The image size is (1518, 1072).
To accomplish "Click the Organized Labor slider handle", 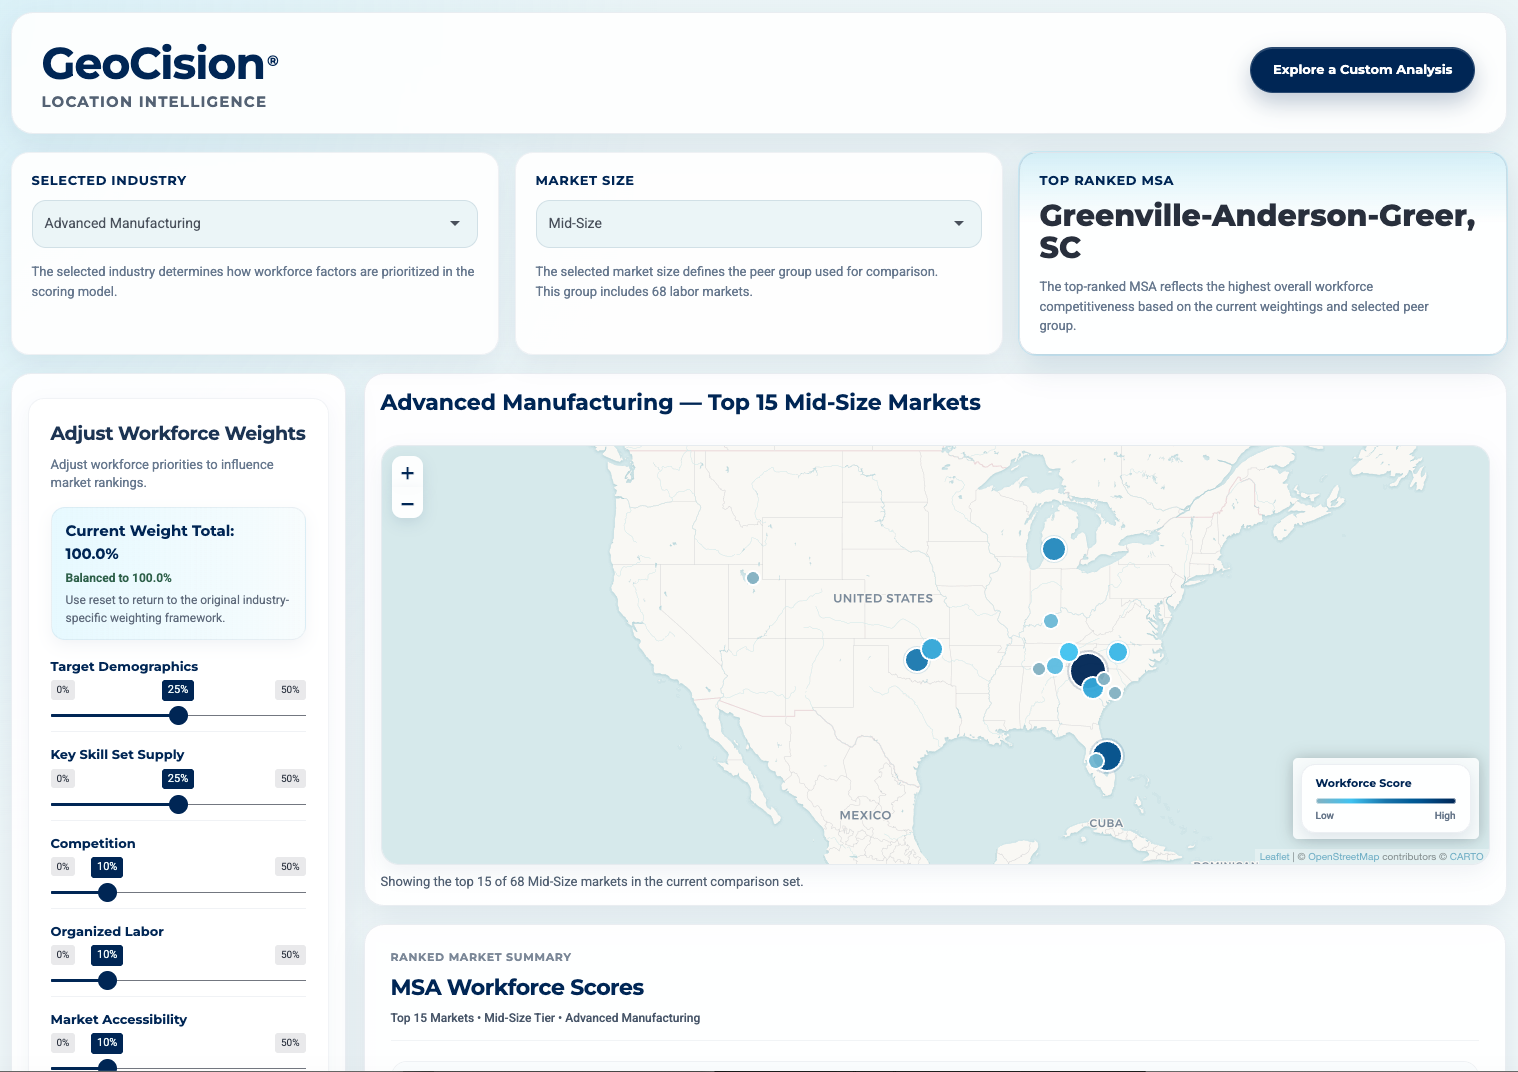I will 107,980.
